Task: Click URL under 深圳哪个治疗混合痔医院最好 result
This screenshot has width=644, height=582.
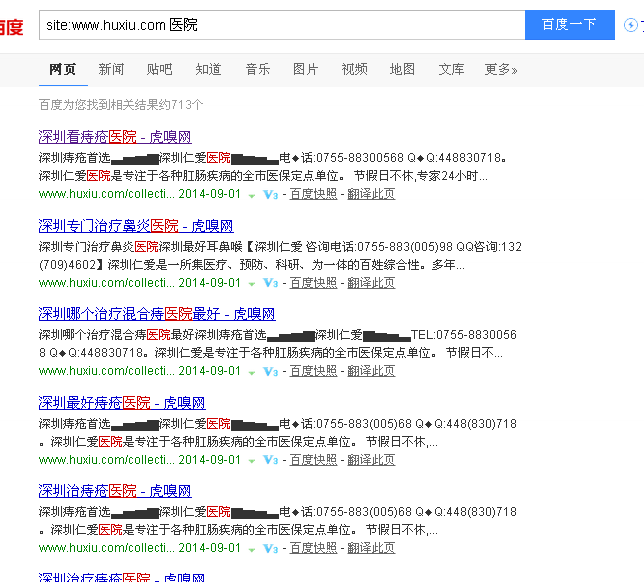Action: coord(107,371)
